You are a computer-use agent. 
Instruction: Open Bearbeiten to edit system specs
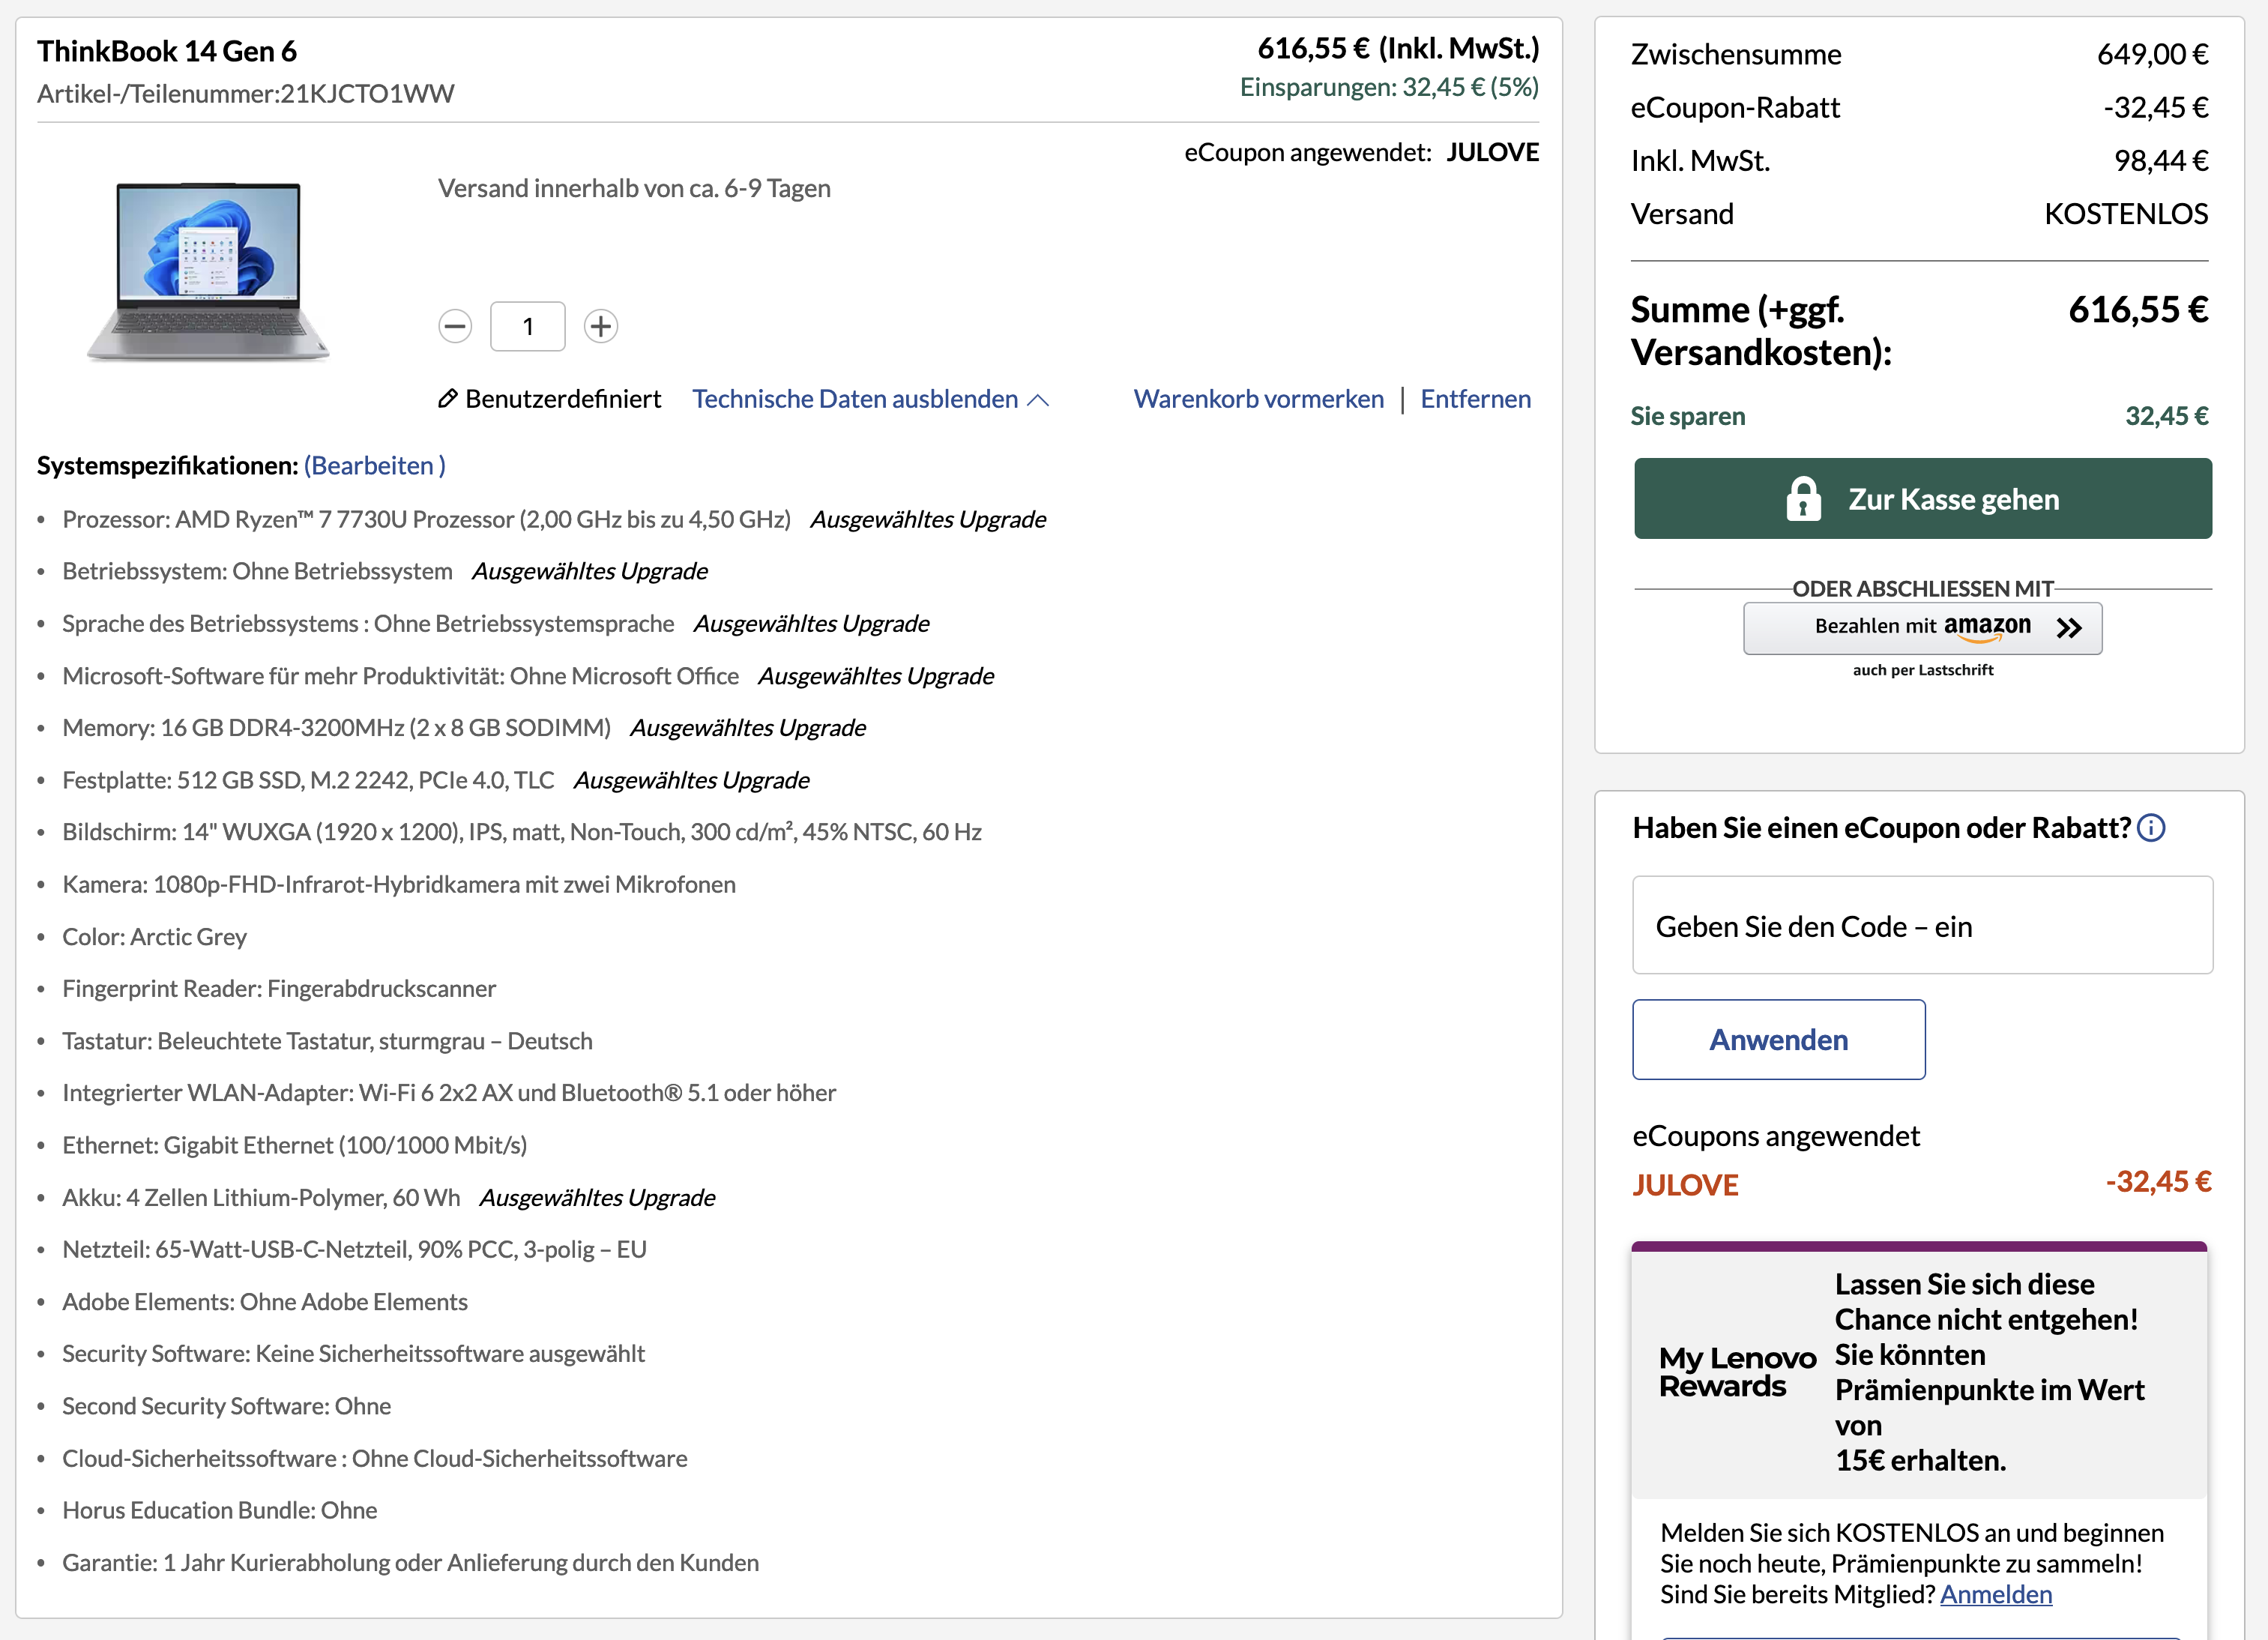[374, 466]
